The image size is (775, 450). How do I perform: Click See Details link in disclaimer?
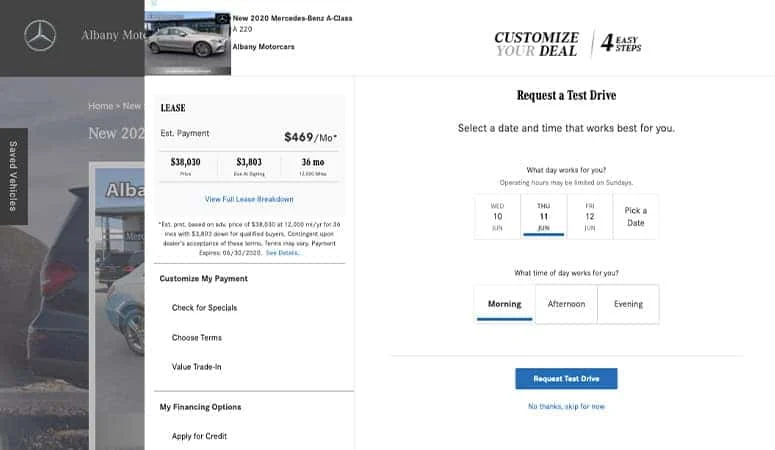[x=282, y=253]
